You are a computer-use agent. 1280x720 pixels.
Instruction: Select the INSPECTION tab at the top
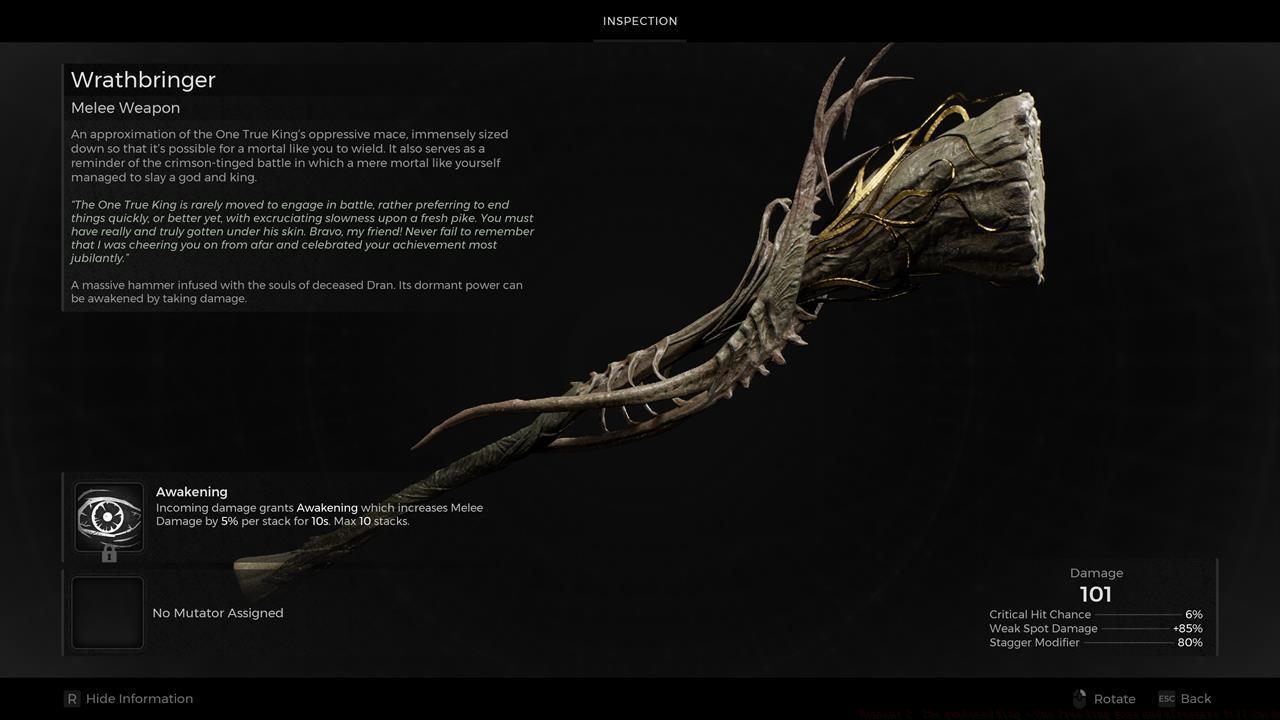point(640,21)
